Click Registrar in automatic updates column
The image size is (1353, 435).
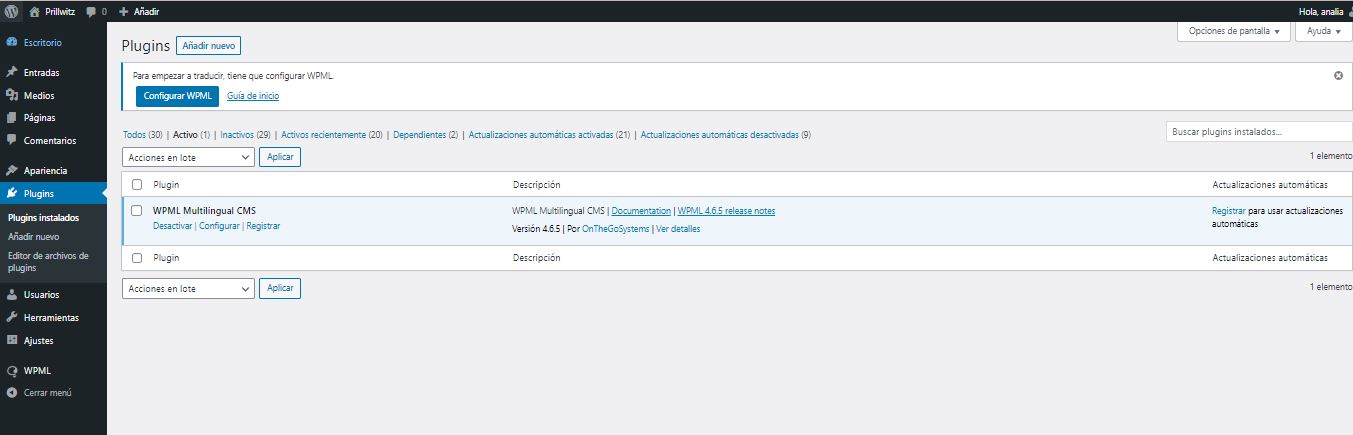point(1229,211)
